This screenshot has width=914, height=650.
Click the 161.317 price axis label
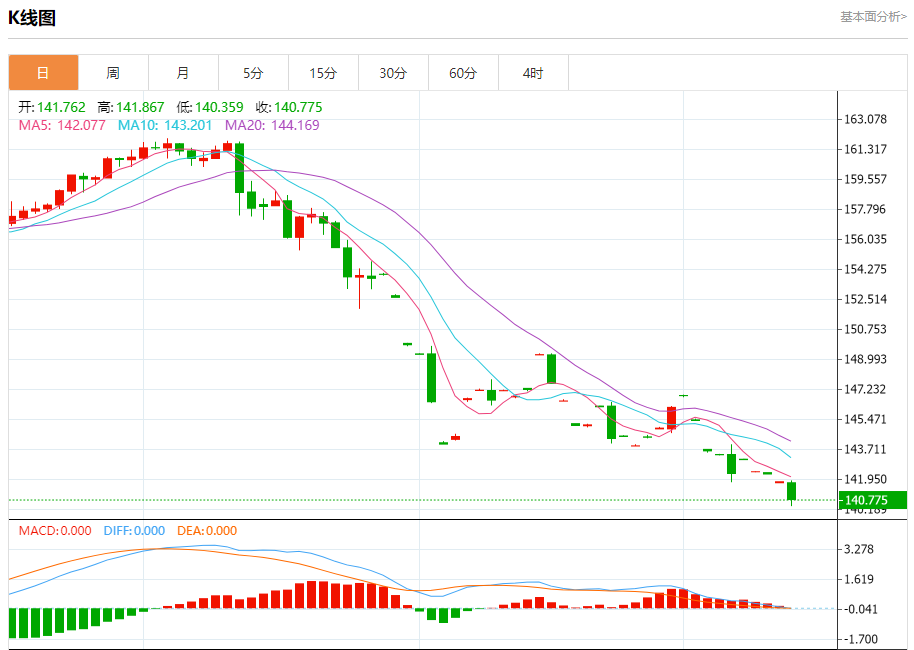pyautogui.click(x=866, y=149)
